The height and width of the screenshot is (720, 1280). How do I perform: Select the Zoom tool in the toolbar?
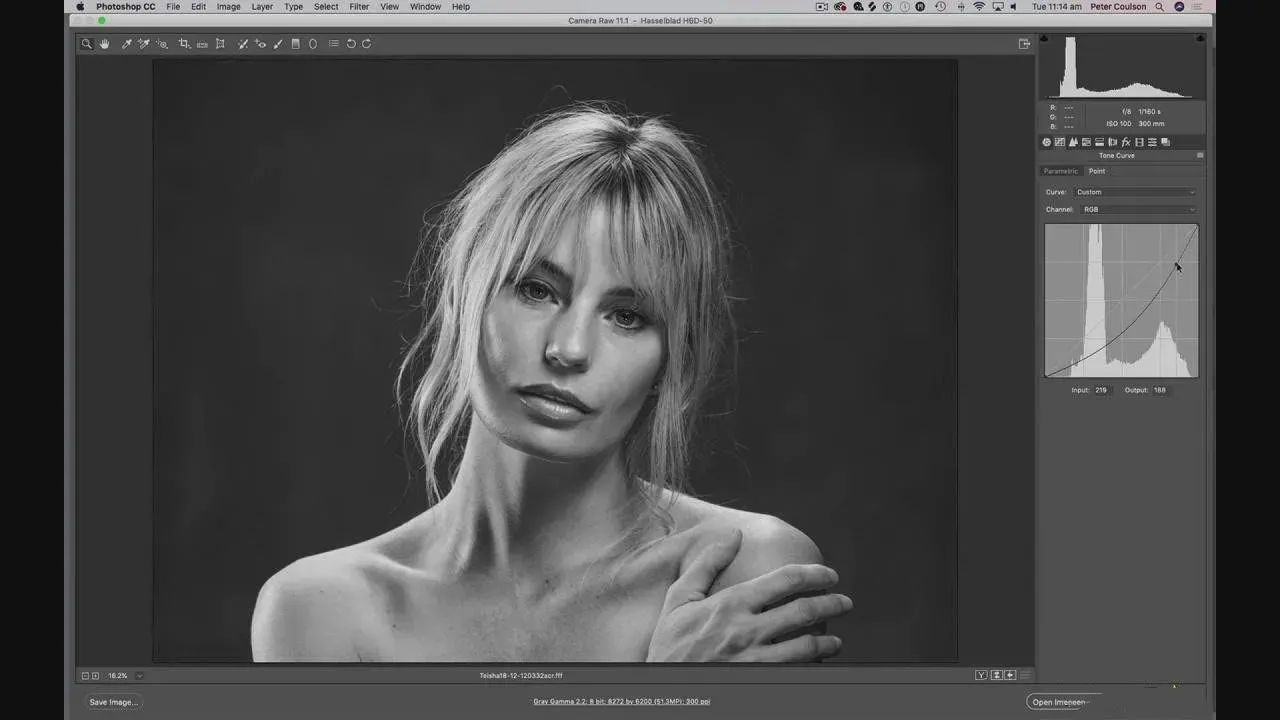click(x=87, y=44)
